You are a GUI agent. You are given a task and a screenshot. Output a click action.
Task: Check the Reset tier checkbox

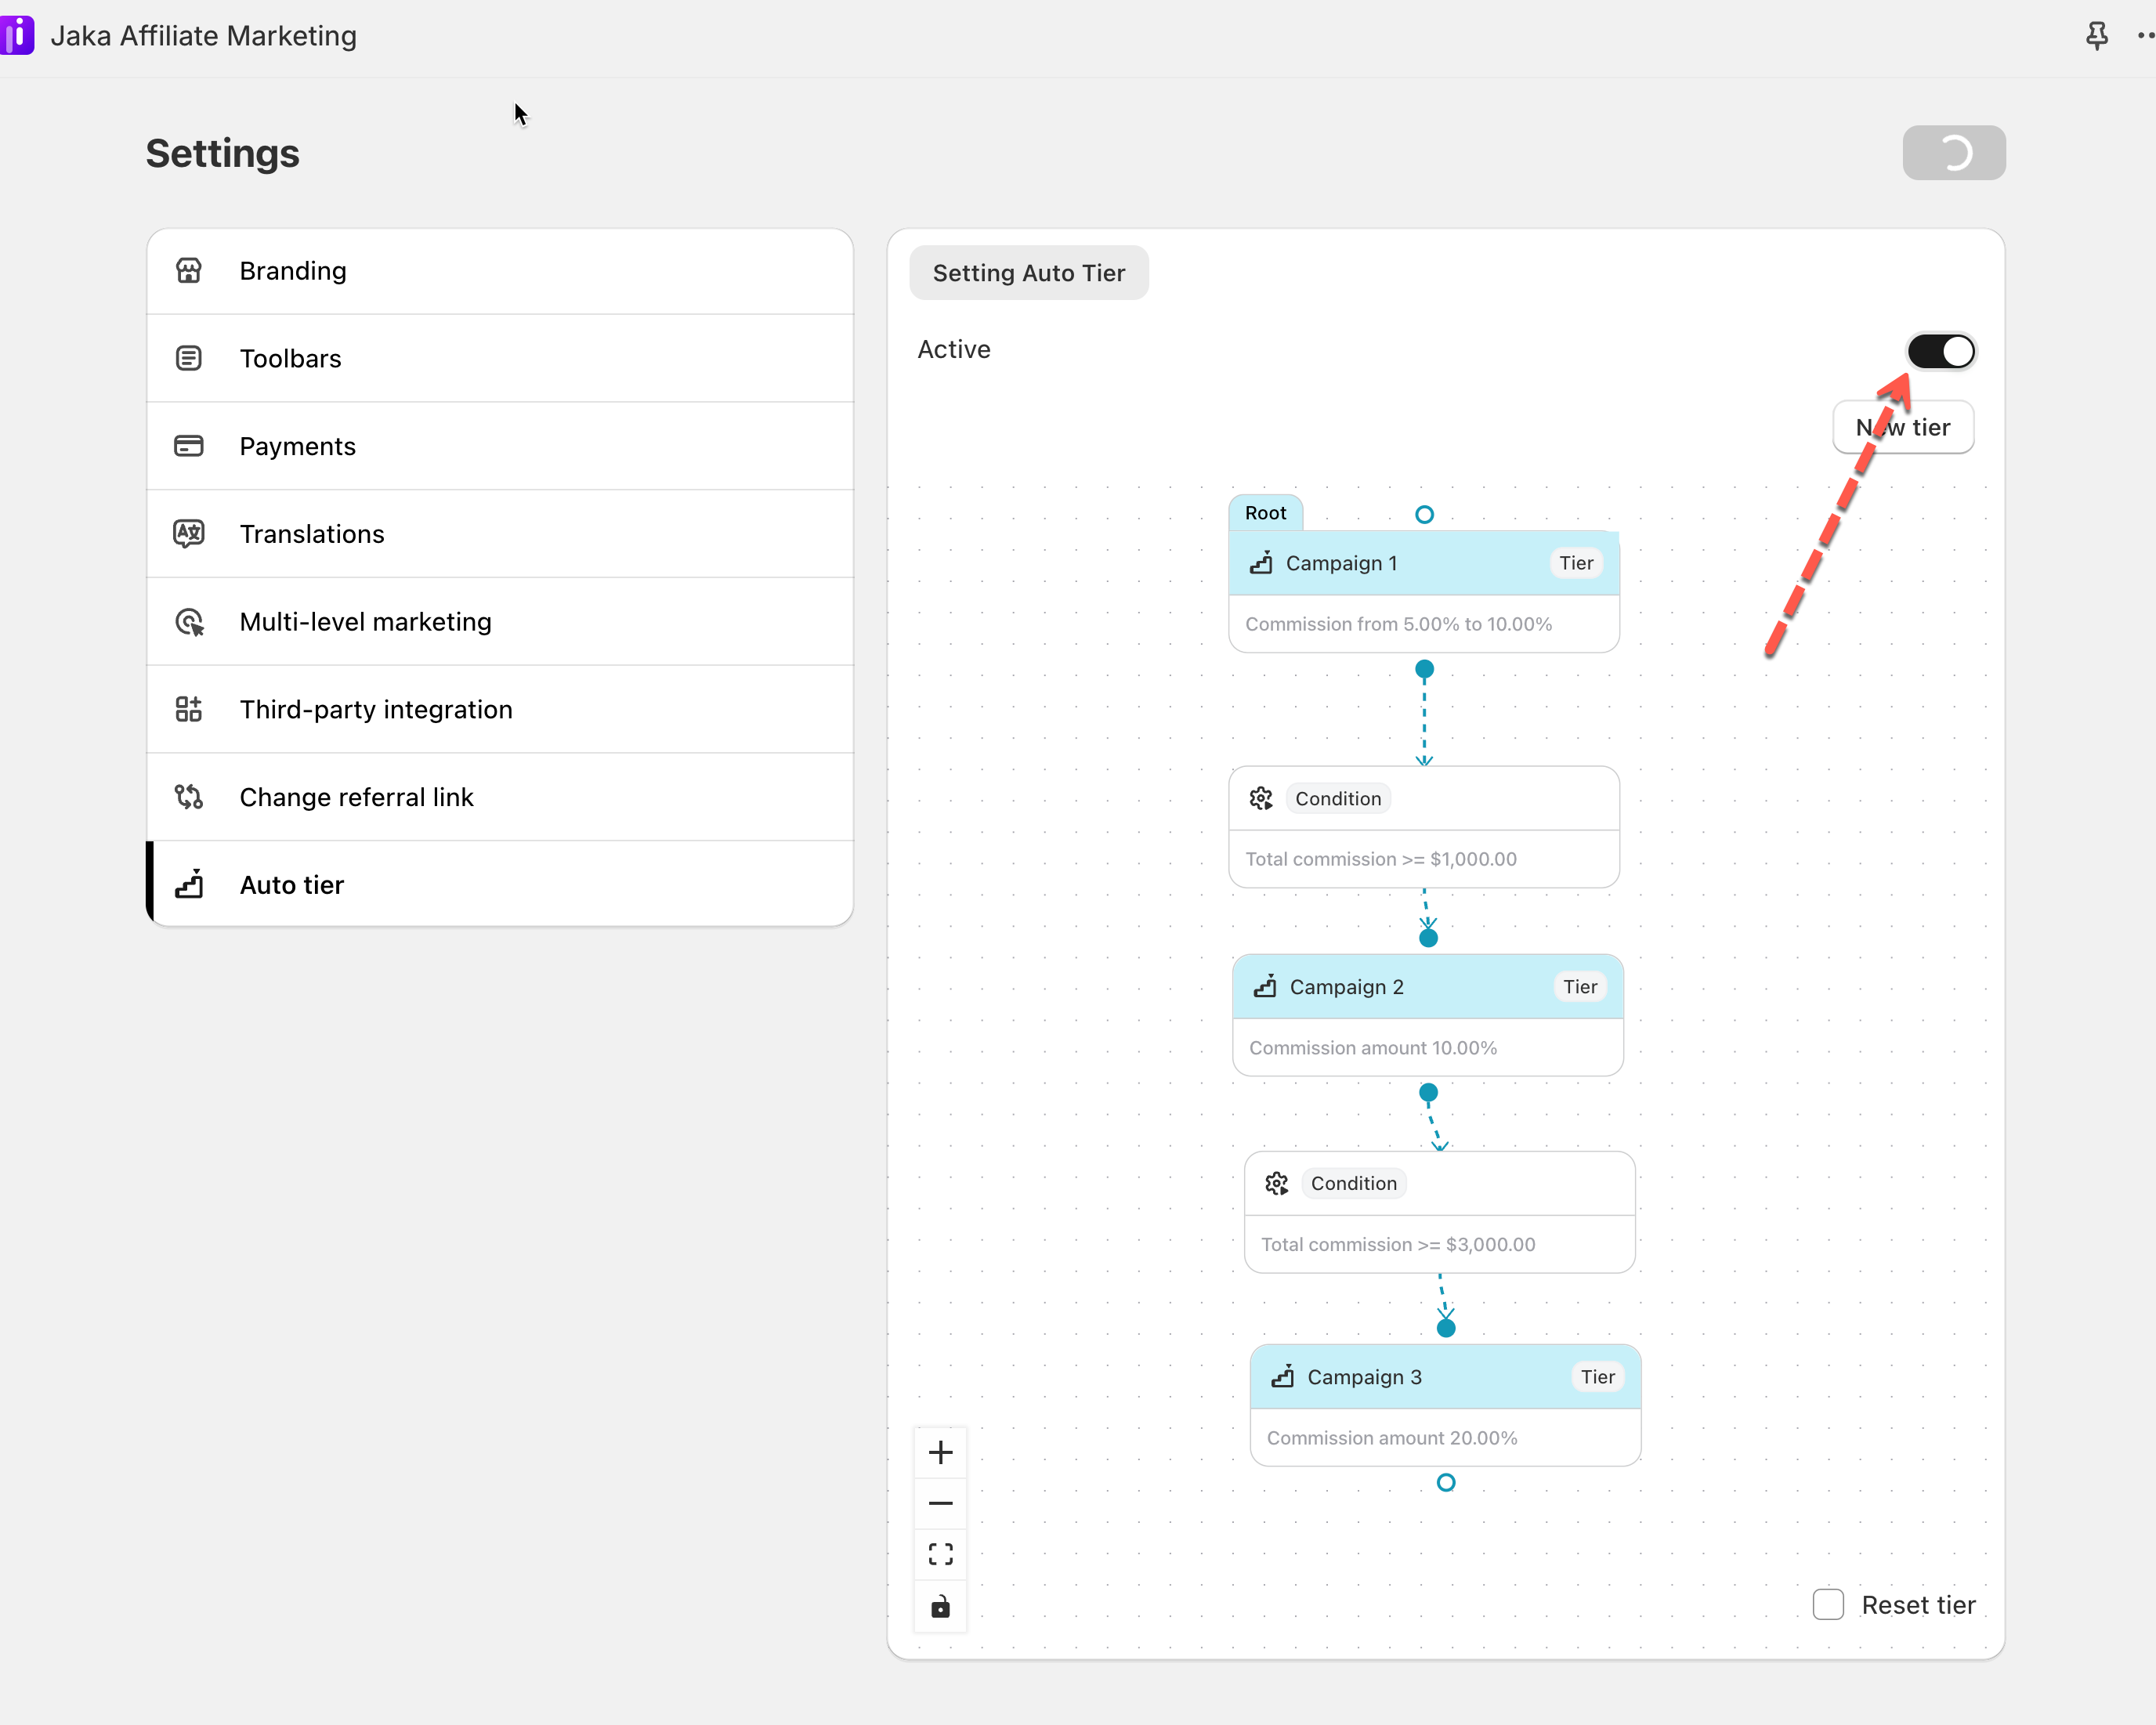pyautogui.click(x=1828, y=1604)
